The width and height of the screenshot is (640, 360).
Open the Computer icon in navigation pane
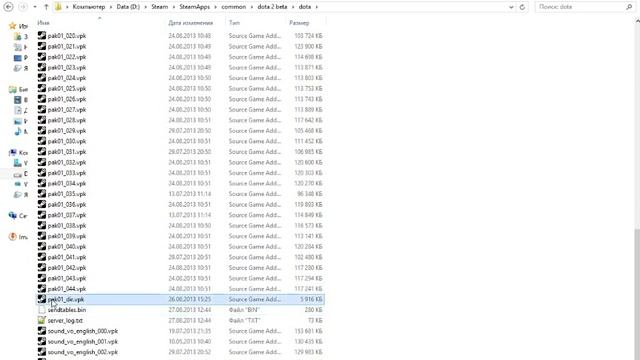[13, 153]
